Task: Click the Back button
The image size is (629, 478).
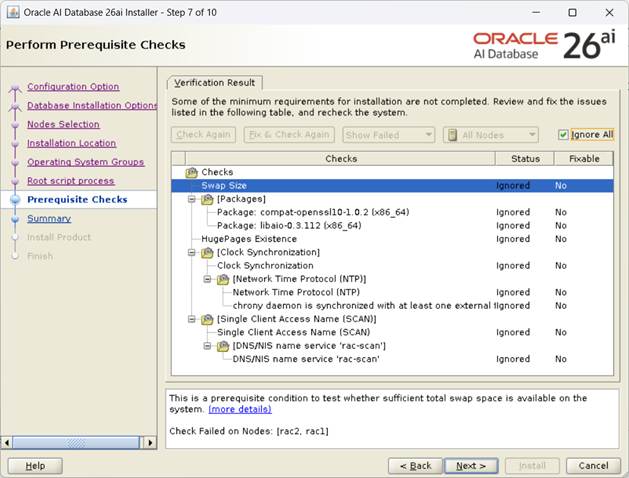Action: pos(415,466)
